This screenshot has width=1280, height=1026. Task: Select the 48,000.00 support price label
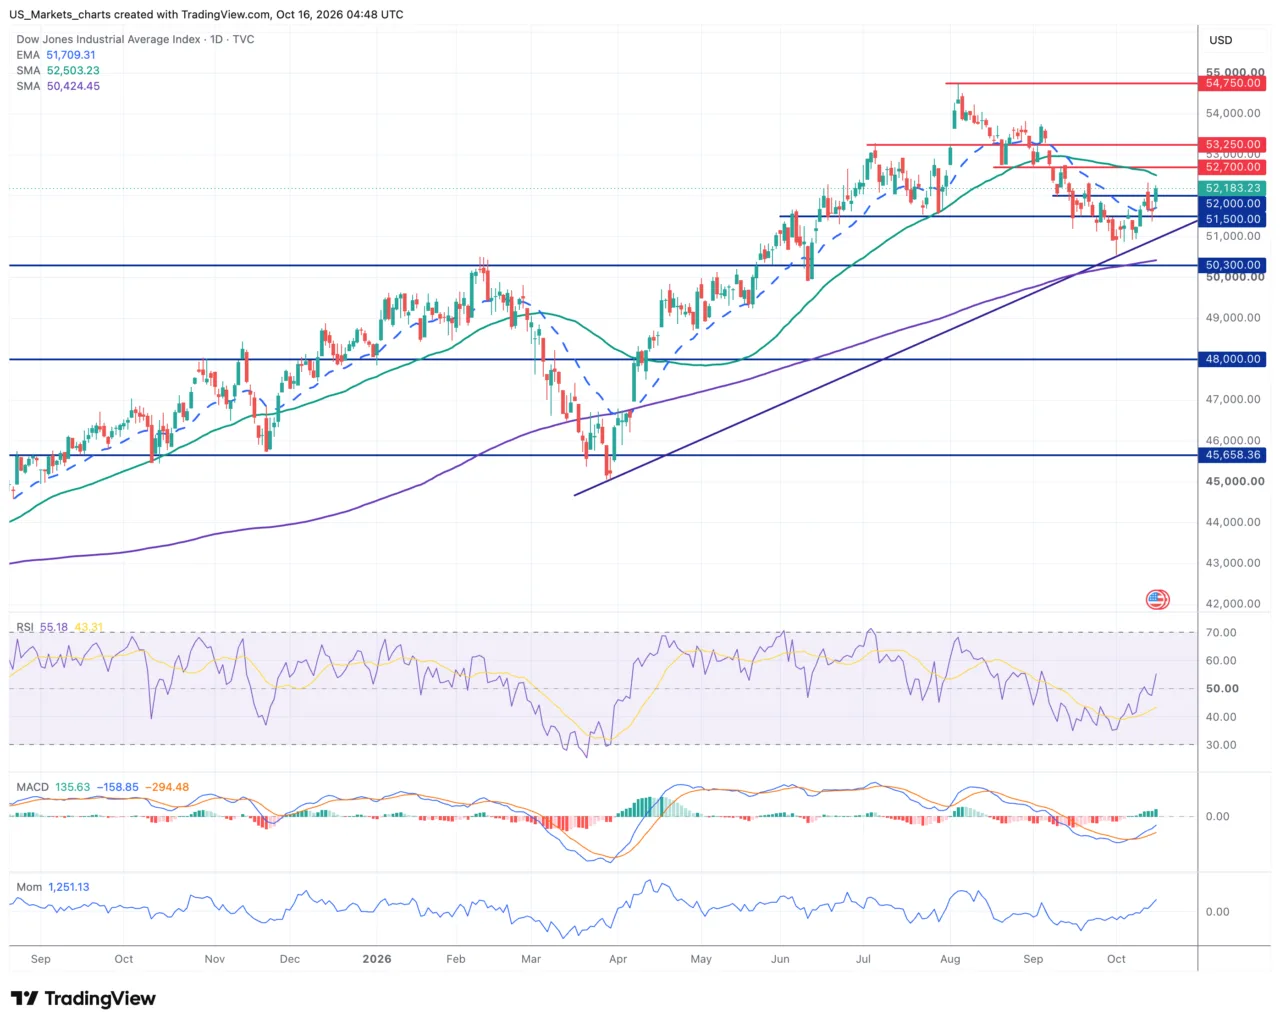(x=1232, y=359)
